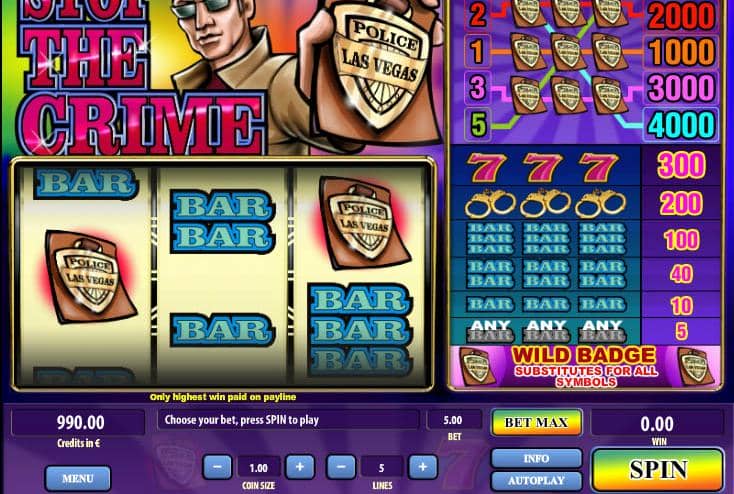This screenshot has width=734, height=494.
Task: Reduce number of lines with minus
Action: click(x=341, y=467)
